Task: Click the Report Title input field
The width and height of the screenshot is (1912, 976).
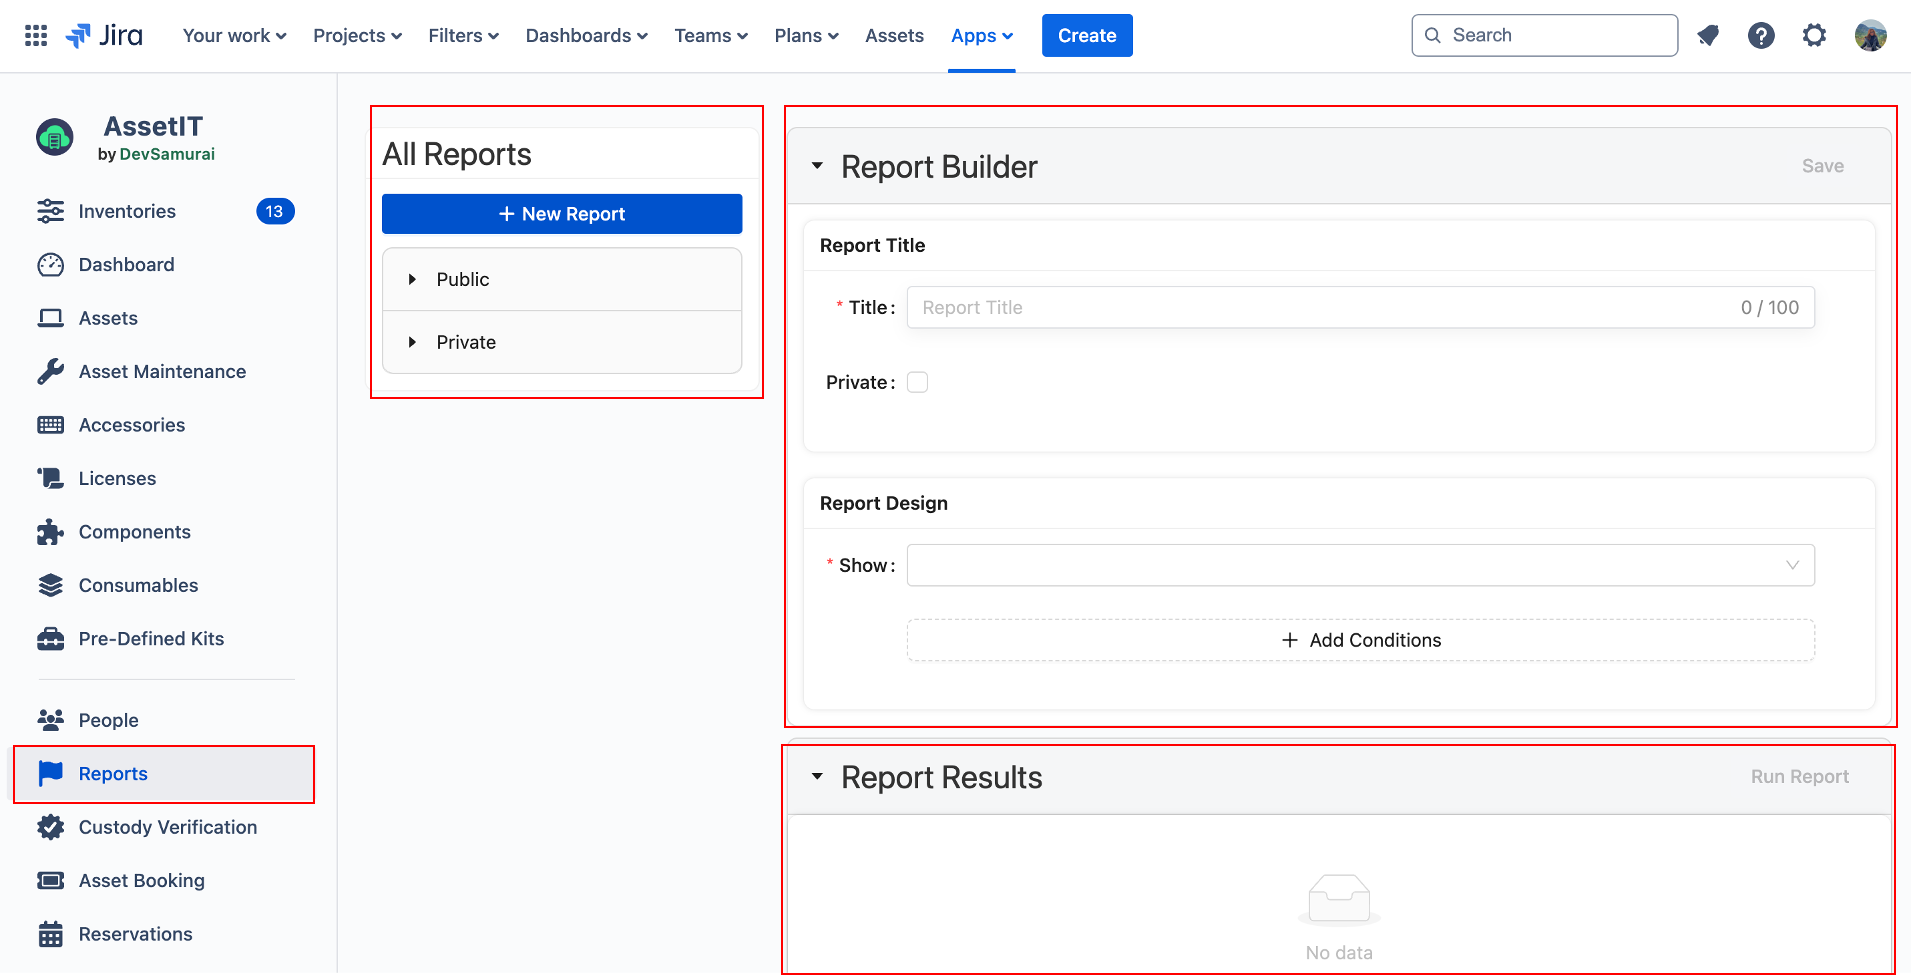Action: pos(1320,308)
